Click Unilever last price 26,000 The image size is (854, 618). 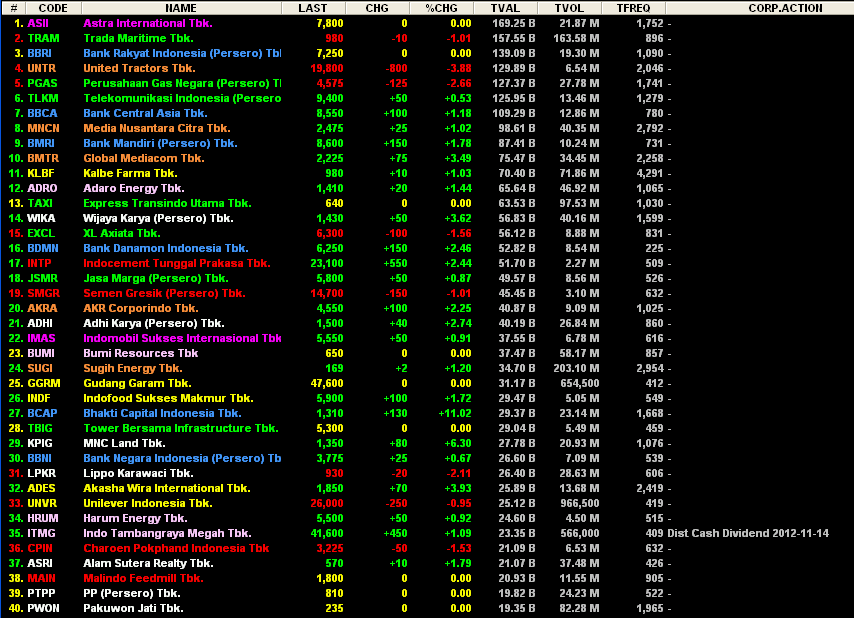coord(327,503)
